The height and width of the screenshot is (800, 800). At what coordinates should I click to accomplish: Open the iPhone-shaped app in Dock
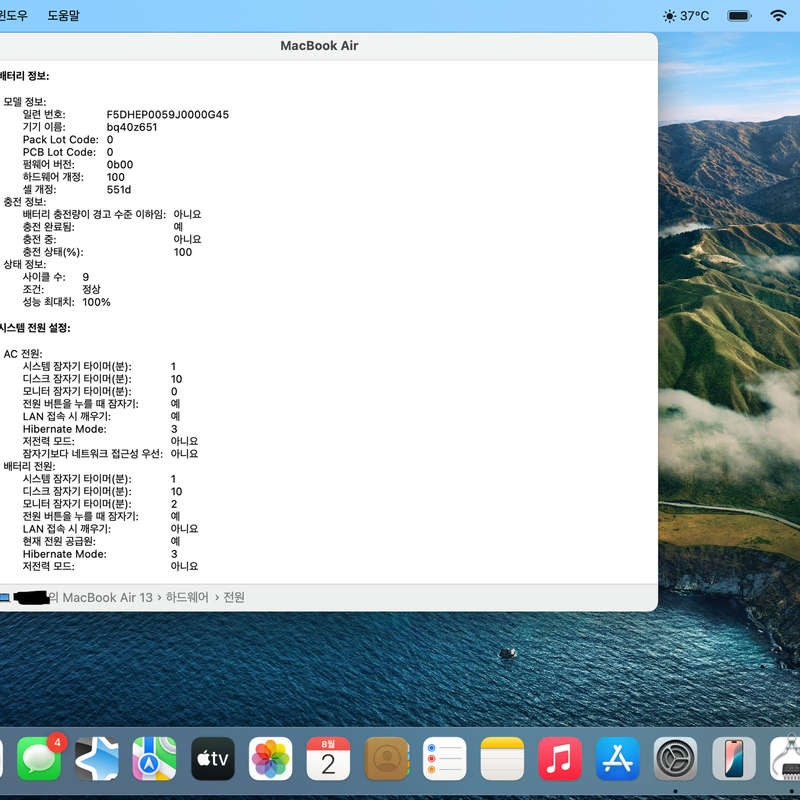pos(734,759)
